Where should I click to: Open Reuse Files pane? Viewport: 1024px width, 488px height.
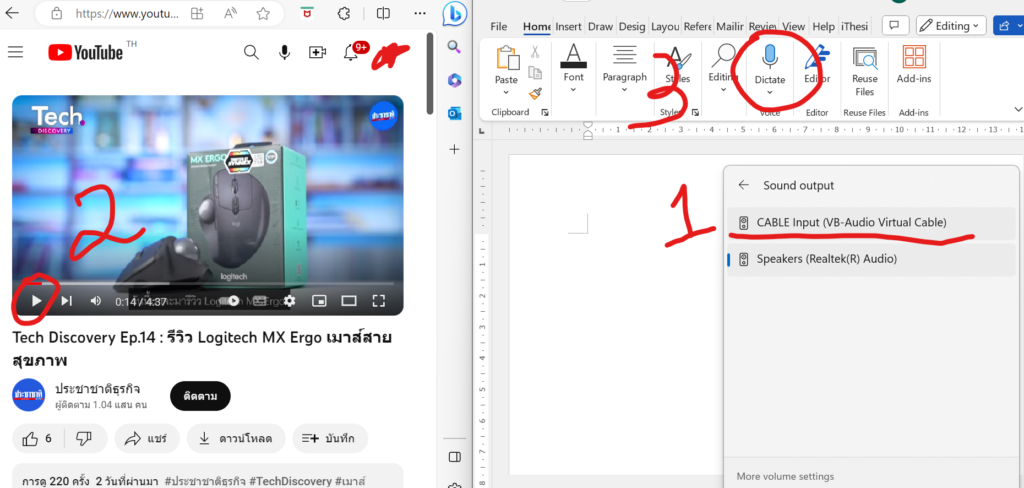coord(865,71)
